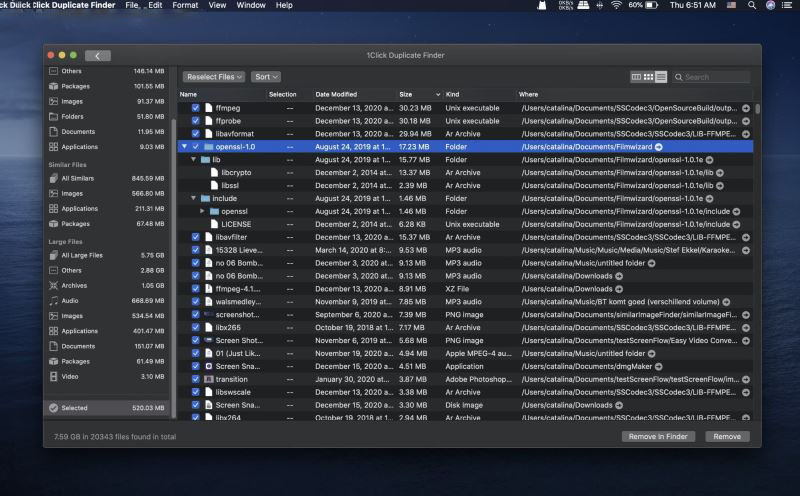This screenshot has height=496, width=800.
Task: Reveal ffmpeg location in Finder arrow
Action: coord(746,108)
